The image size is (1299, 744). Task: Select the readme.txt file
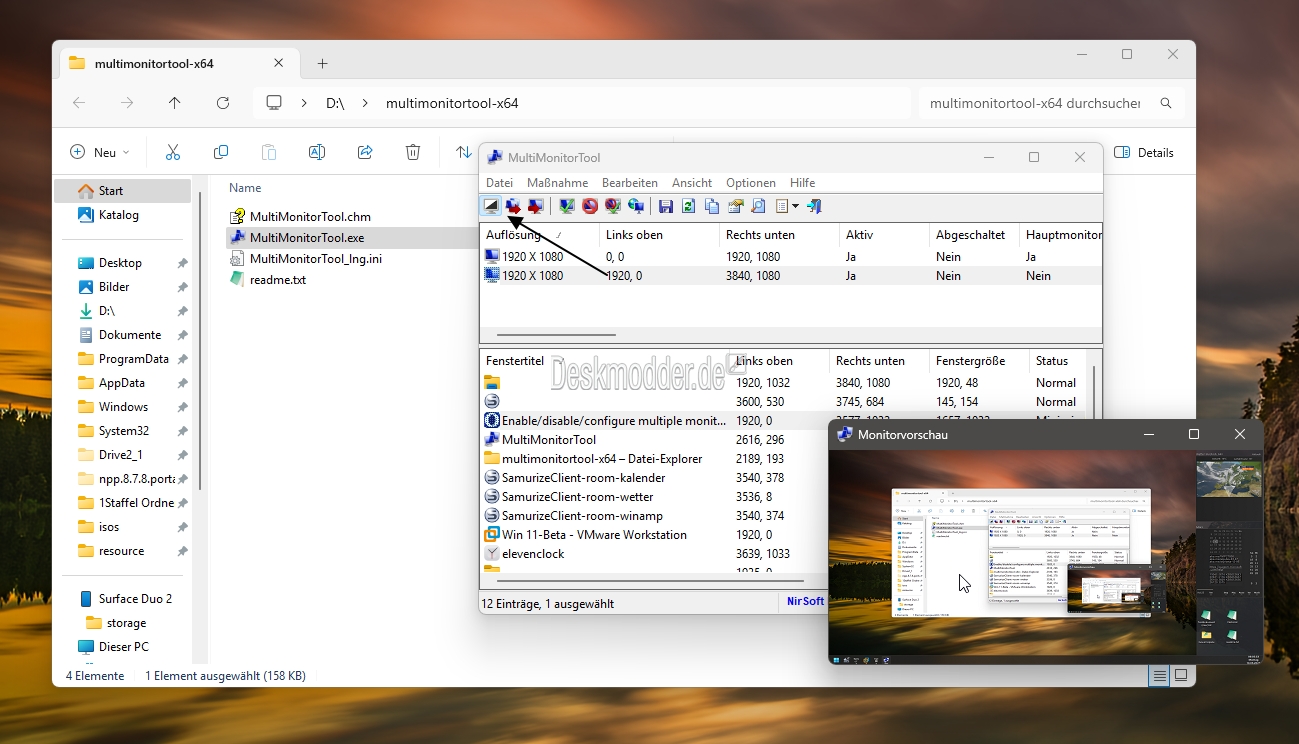point(278,280)
